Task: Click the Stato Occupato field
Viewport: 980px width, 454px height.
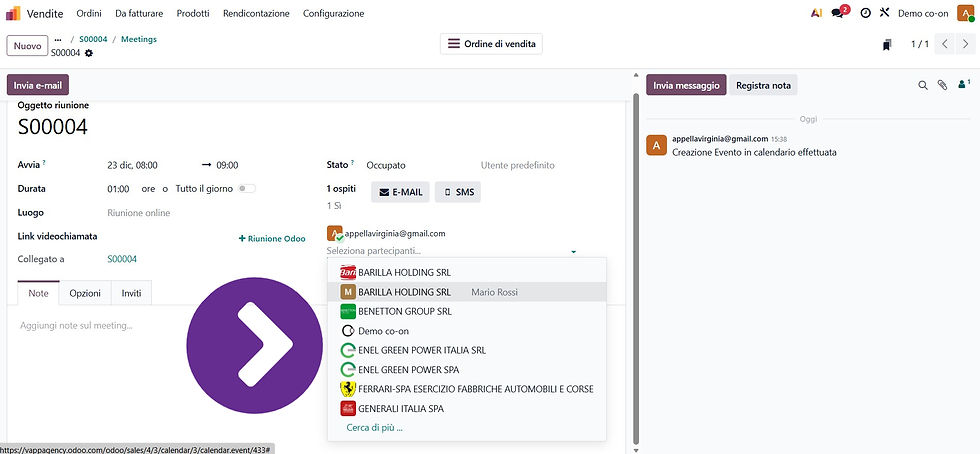Action: coord(386,166)
